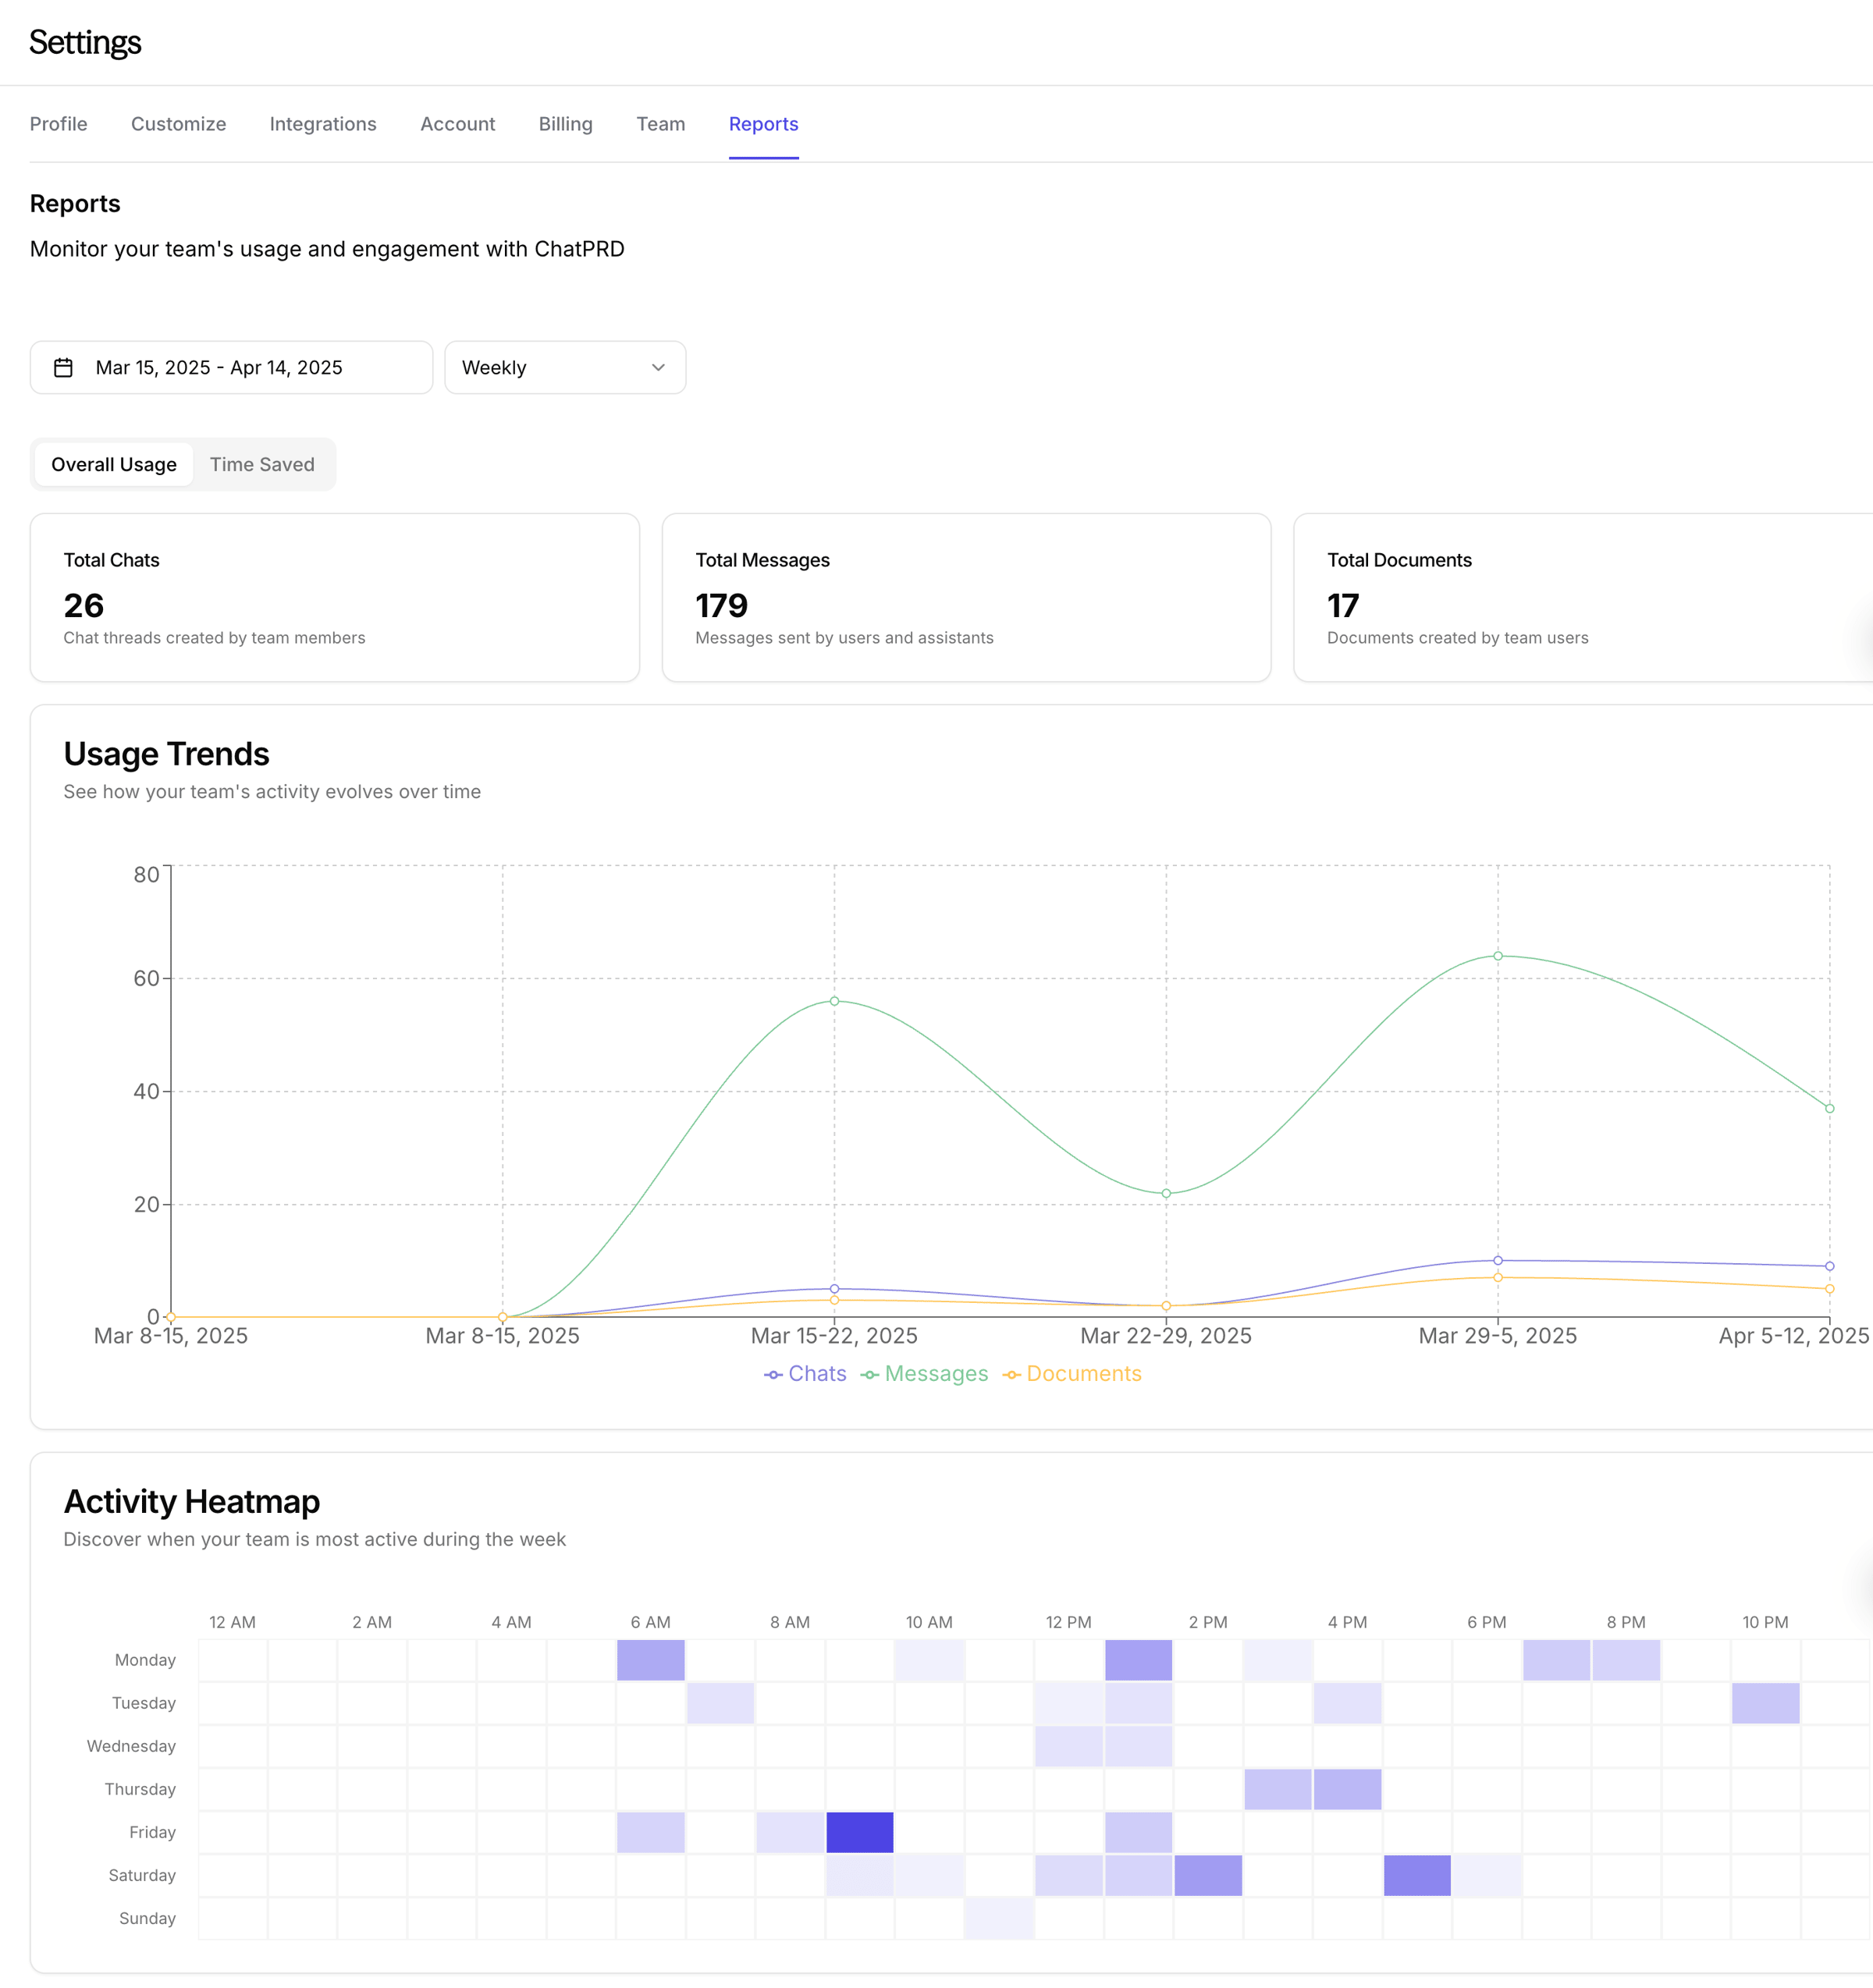The width and height of the screenshot is (1873, 1988).
Task: Open the Integrations settings tab
Action: click(323, 124)
